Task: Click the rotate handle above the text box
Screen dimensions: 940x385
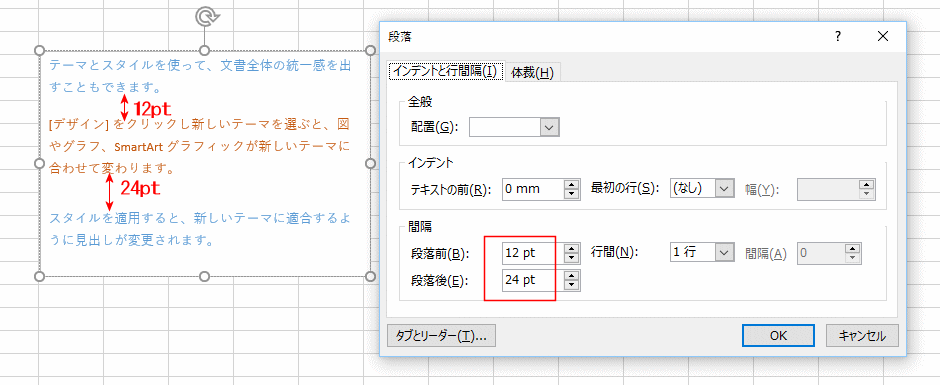Action: (x=204, y=17)
